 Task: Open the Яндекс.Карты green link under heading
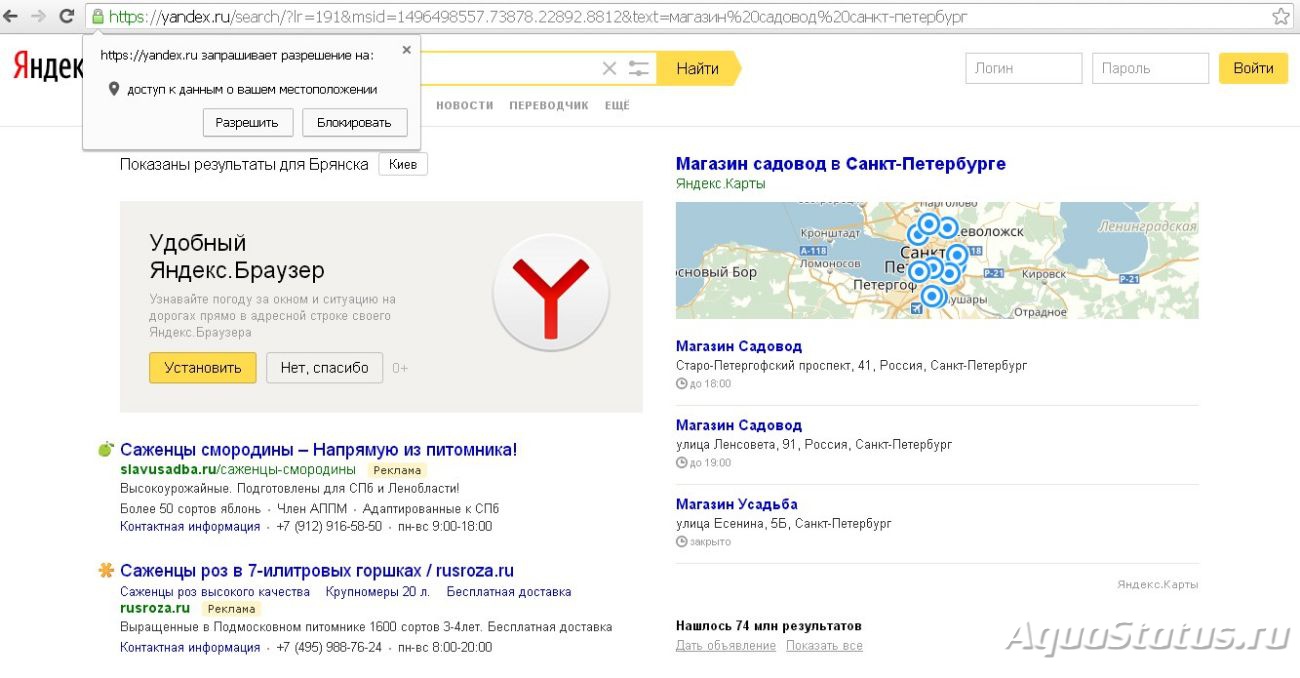[721, 183]
